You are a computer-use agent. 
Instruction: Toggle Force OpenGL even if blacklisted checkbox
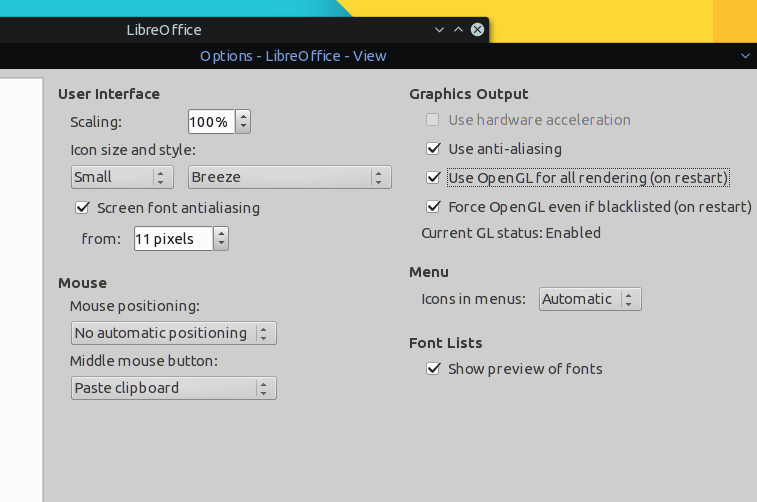[434, 207]
